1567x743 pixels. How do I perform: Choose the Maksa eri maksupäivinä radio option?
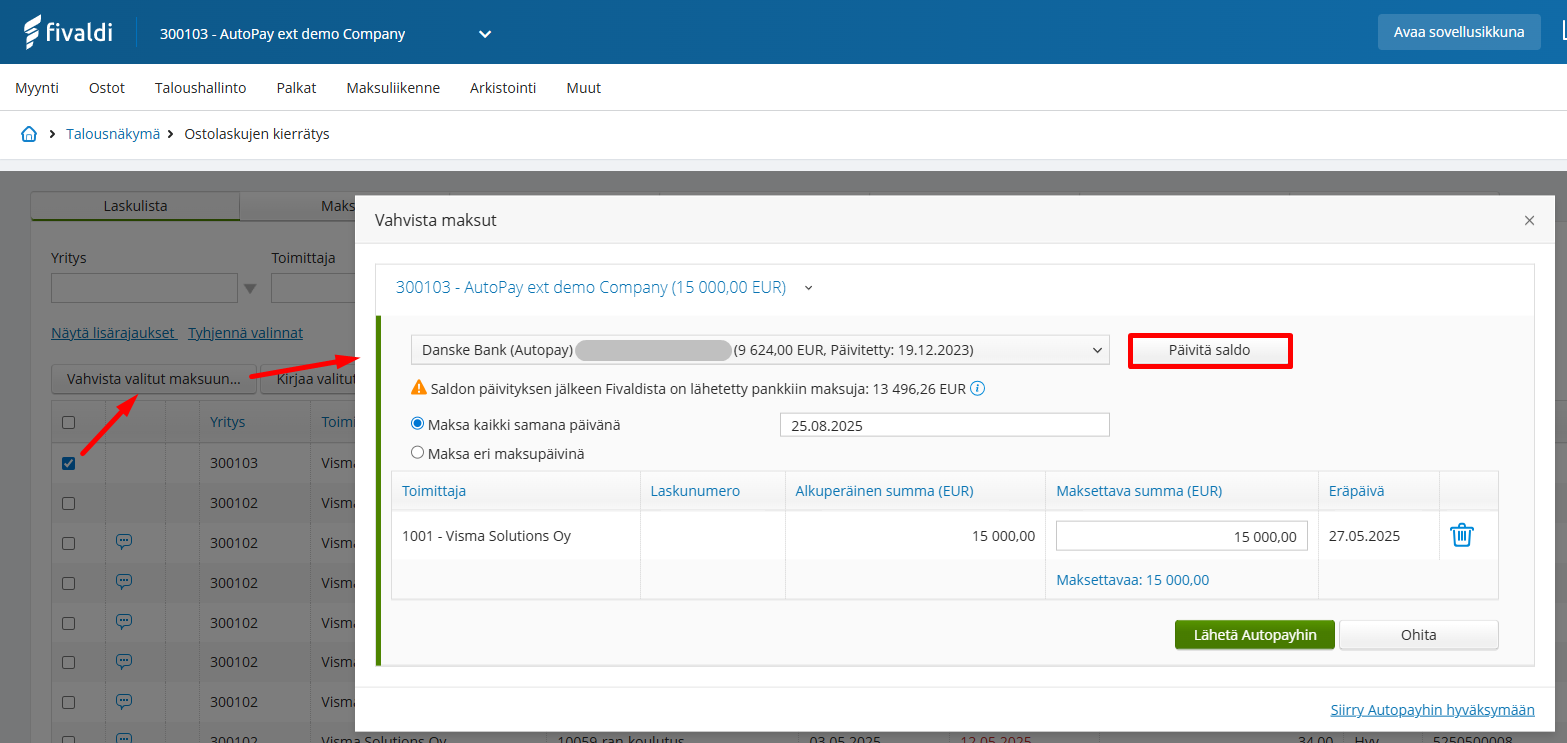click(x=418, y=453)
